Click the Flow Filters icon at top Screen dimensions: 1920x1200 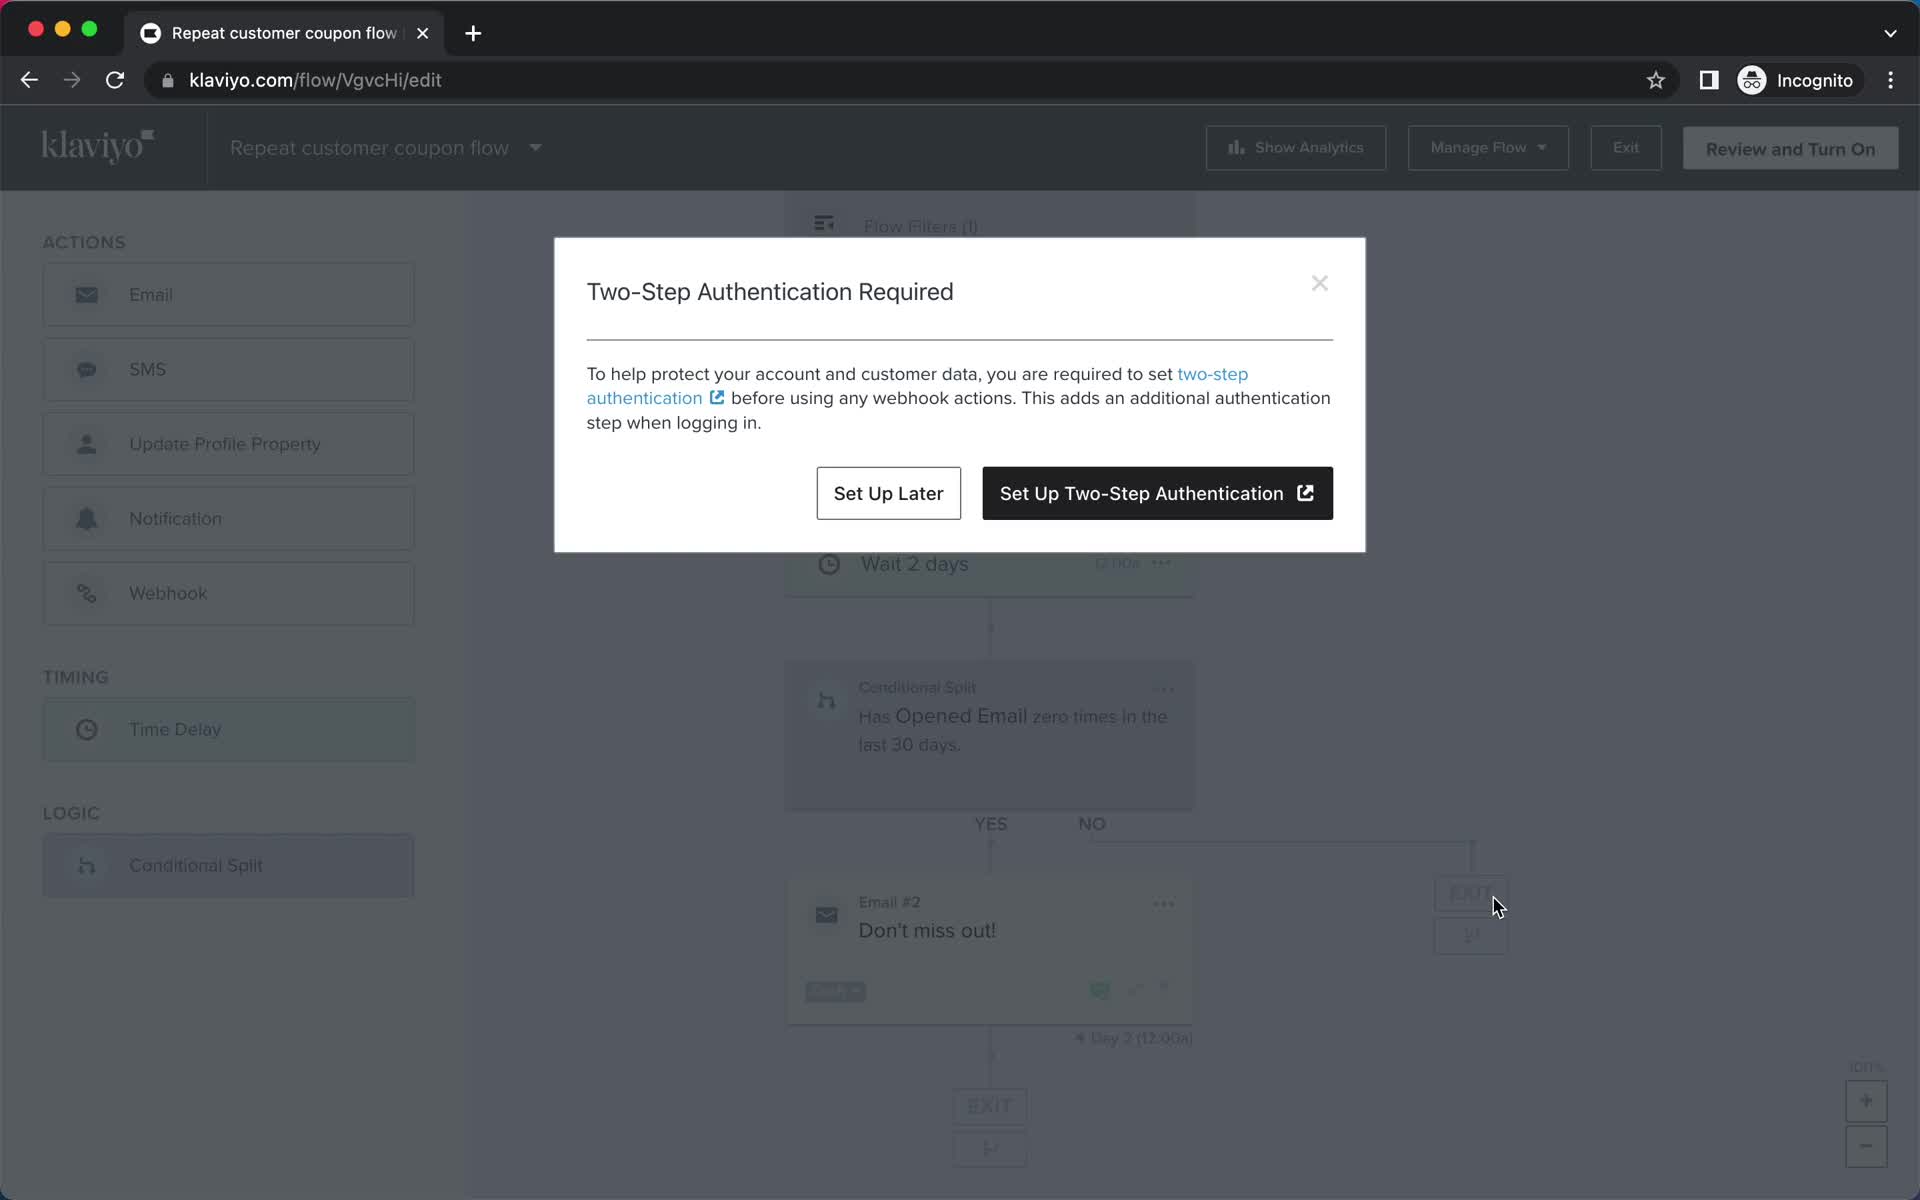click(x=824, y=224)
